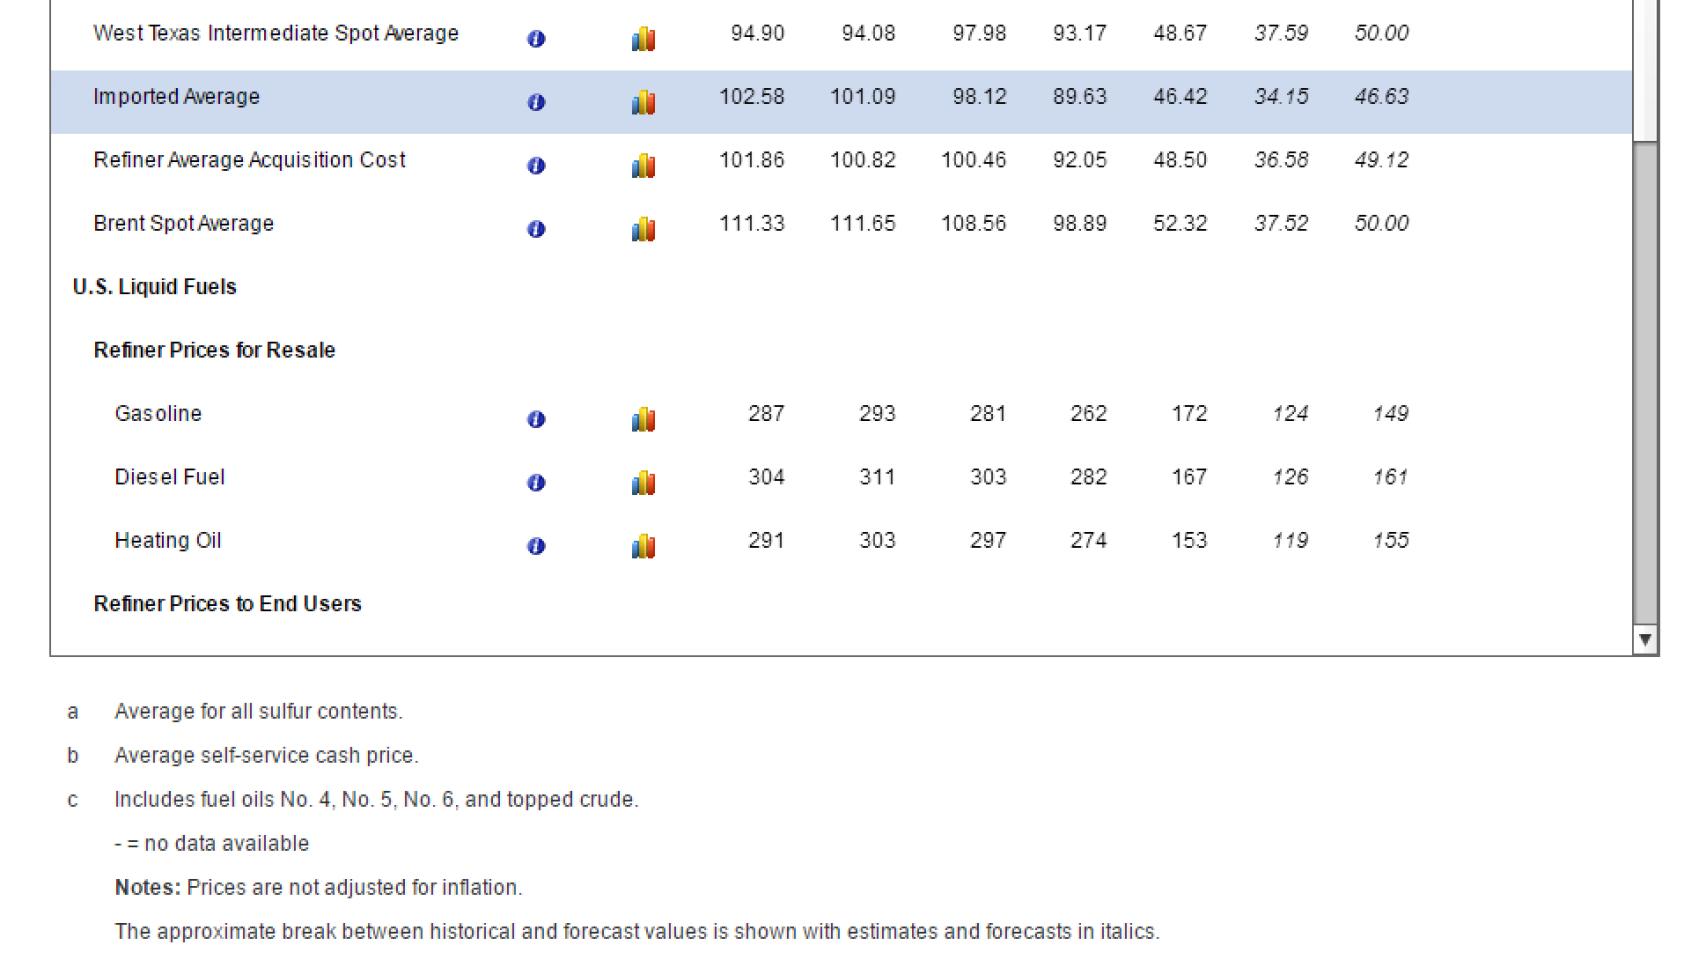
Task: Click info icon for Imported Average
Action: pos(536,102)
